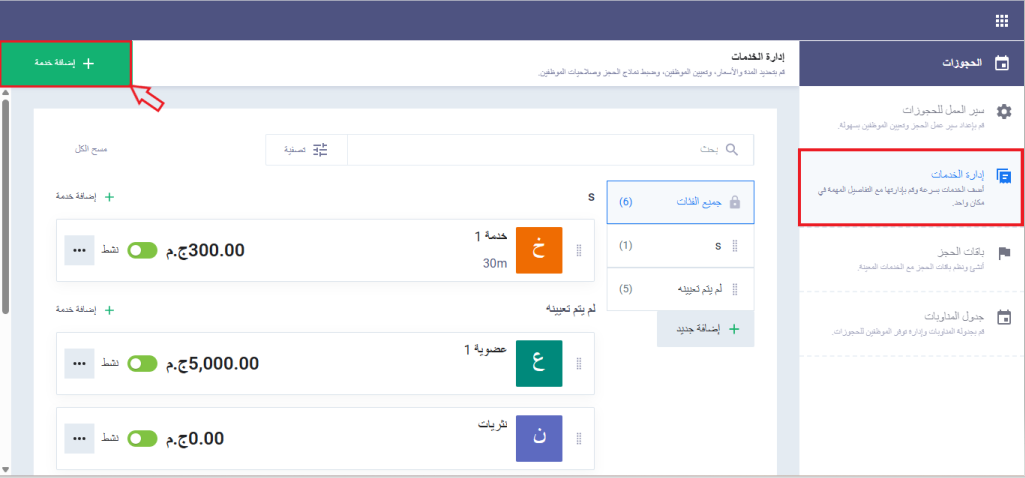1025x478 pixels.
Task: Click the purple ن service icon
Action: pos(539,438)
